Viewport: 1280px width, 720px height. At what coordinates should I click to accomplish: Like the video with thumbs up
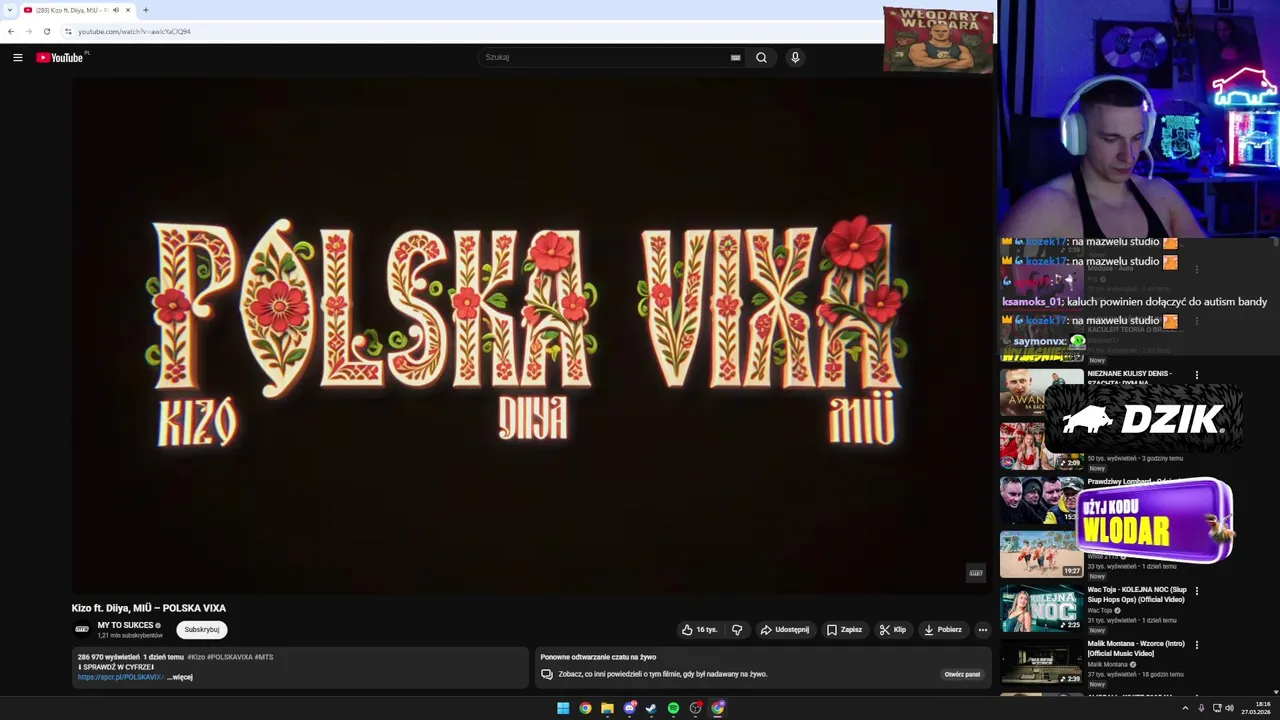click(700, 630)
